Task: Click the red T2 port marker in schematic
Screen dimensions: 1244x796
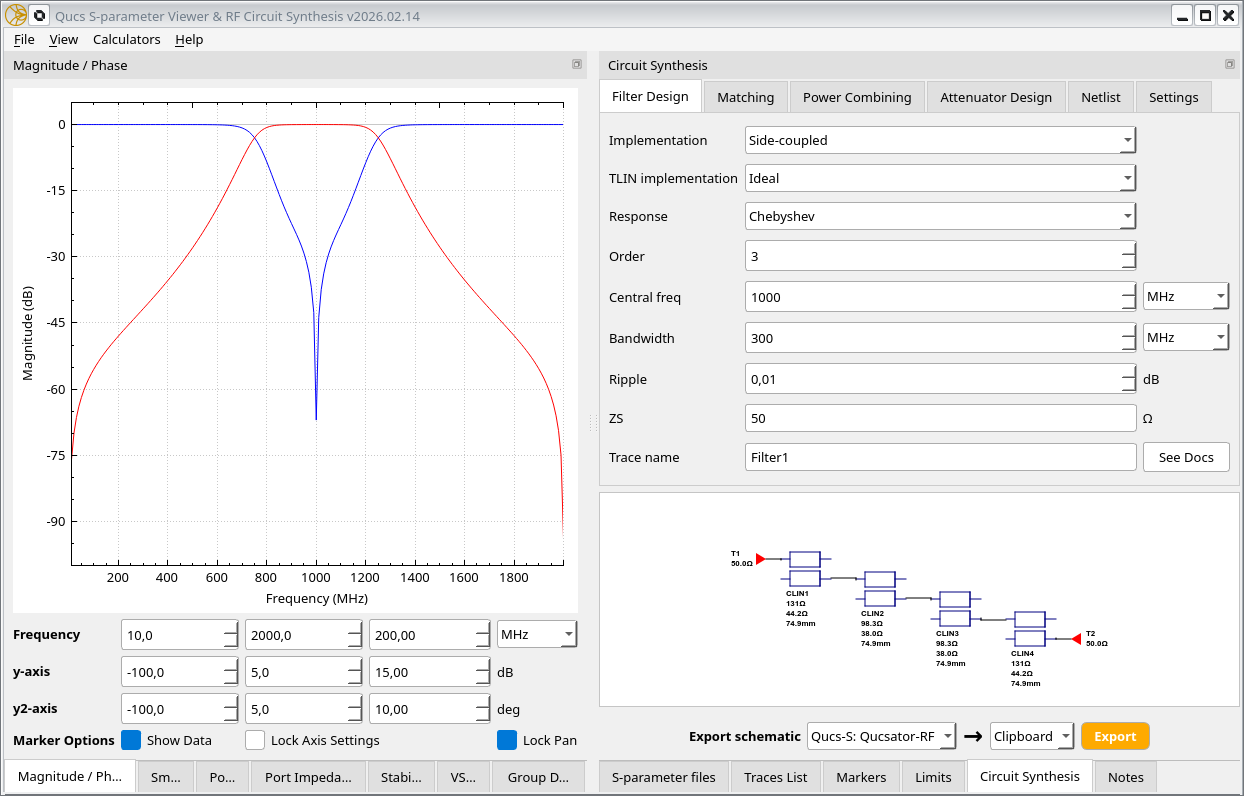Action: [1076, 639]
